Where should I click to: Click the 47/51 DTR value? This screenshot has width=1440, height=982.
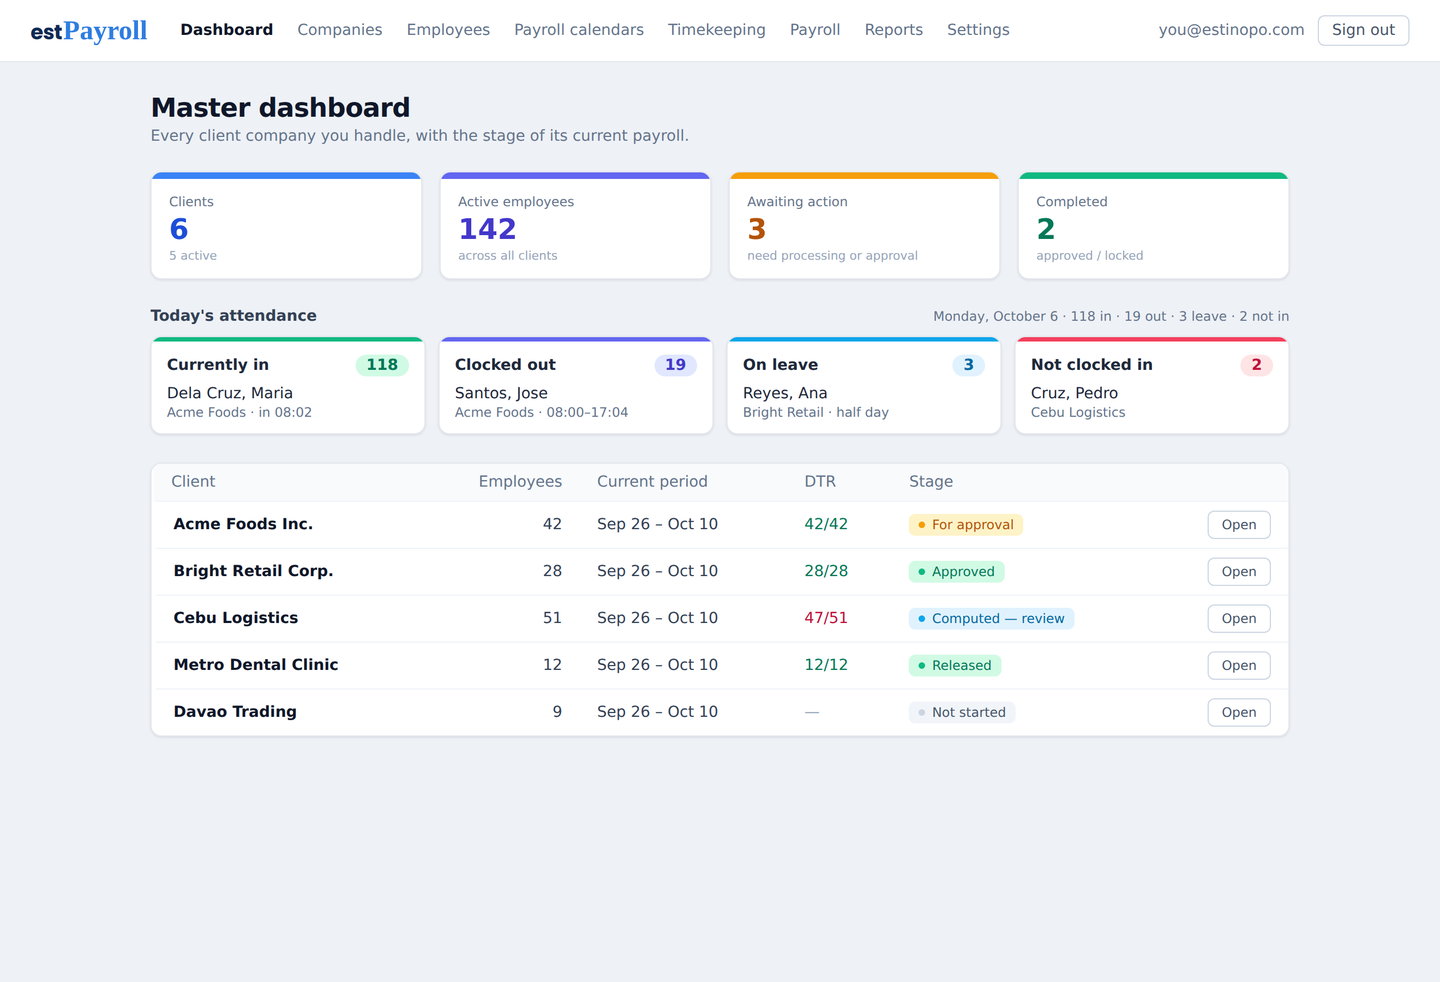[x=826, y=618]
